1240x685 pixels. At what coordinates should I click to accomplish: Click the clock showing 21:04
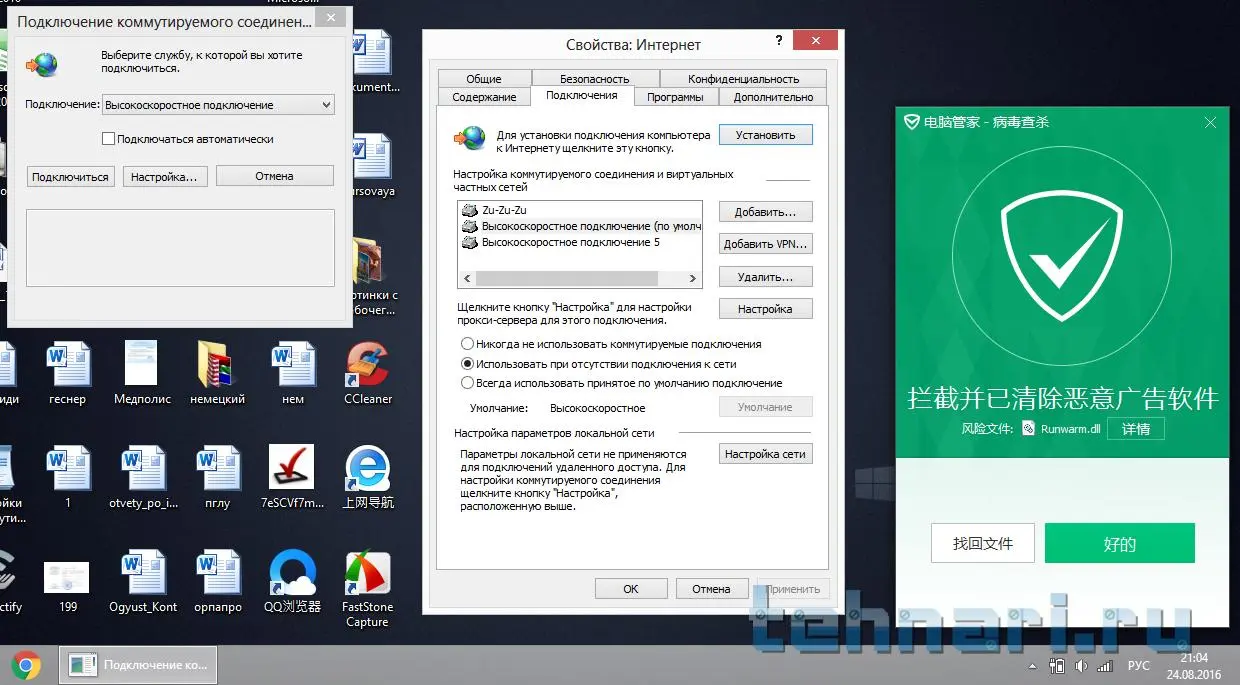pyautogui.click(x=1194, y=658)
